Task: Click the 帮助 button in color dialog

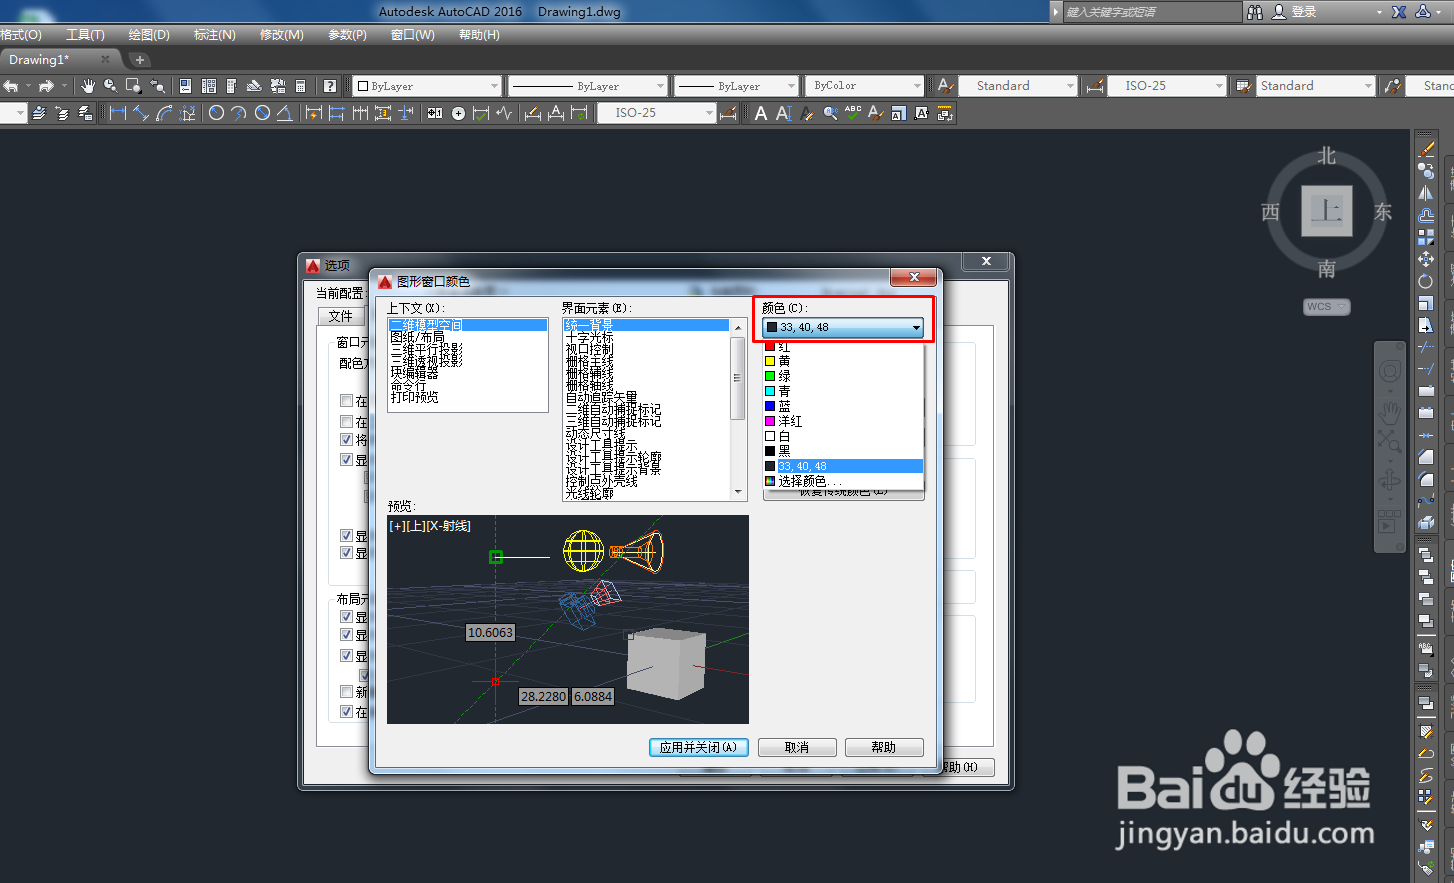Action: 884,747
